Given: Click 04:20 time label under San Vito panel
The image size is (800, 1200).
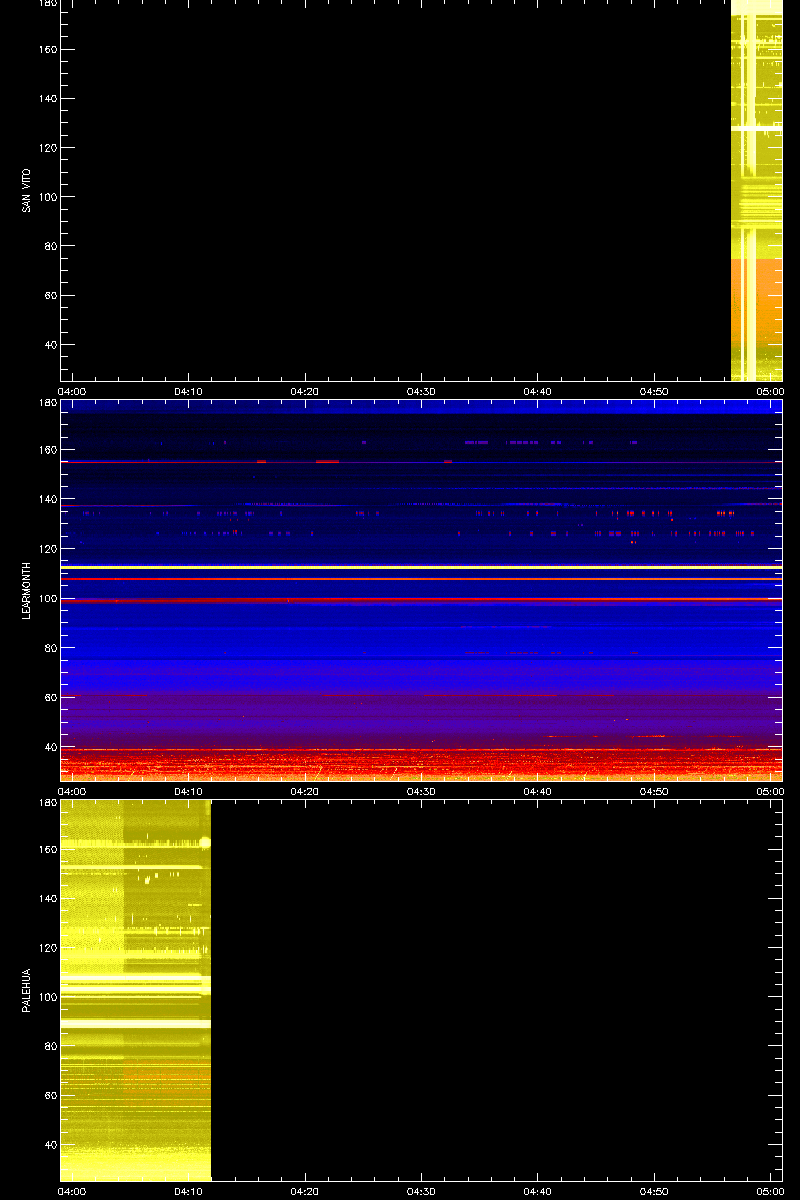Looking at the screenshot, I should [305, 391].
